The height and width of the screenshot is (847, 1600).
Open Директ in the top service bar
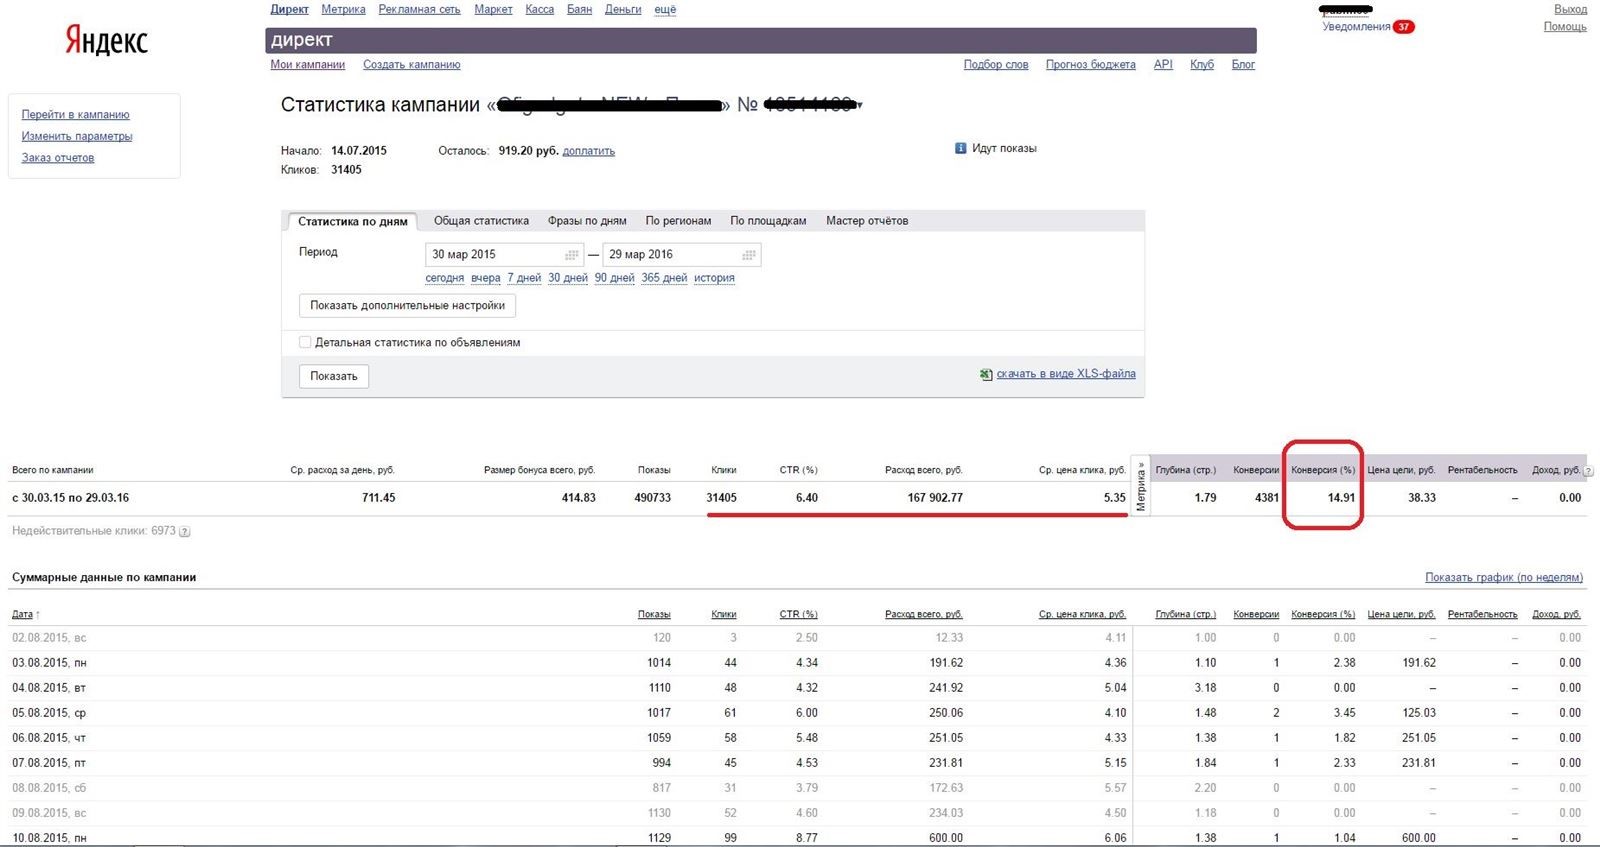(x=289, y=10)
